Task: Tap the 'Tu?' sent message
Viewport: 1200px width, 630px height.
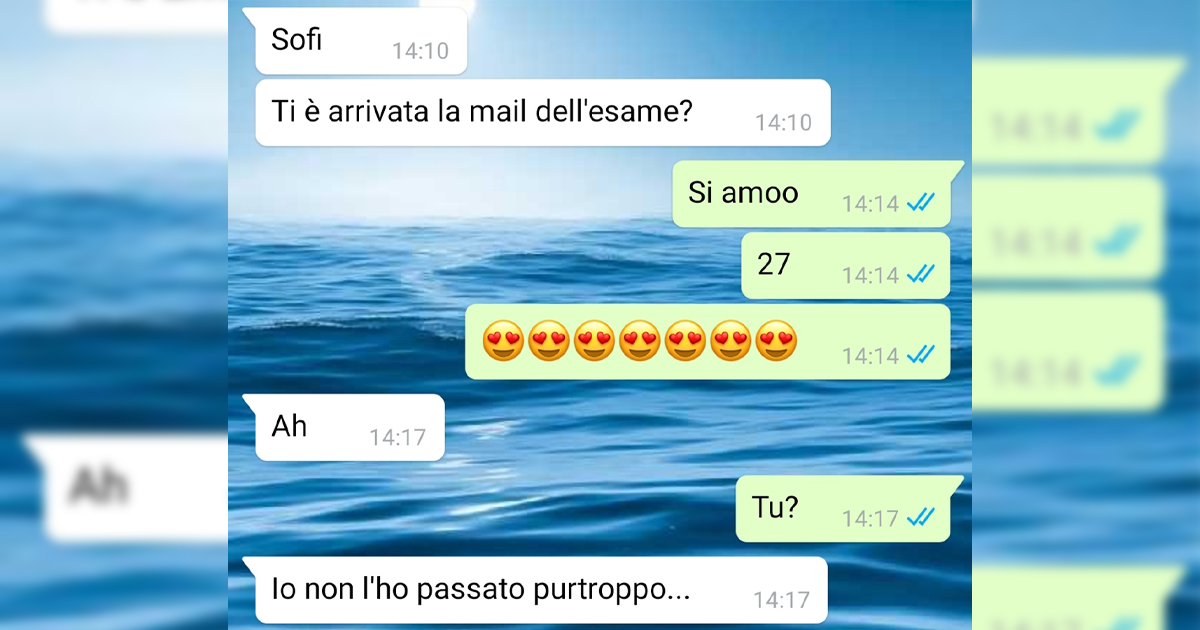Action: (x=843, y=508)
